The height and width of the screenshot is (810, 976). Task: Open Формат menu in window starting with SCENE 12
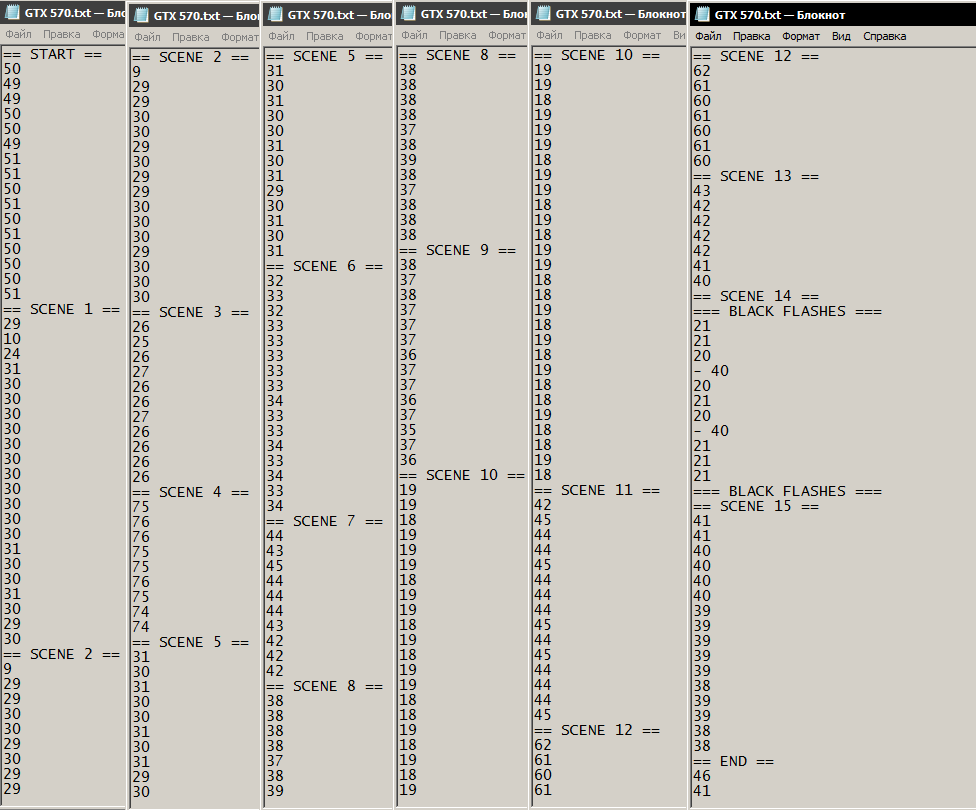(800, 36)
